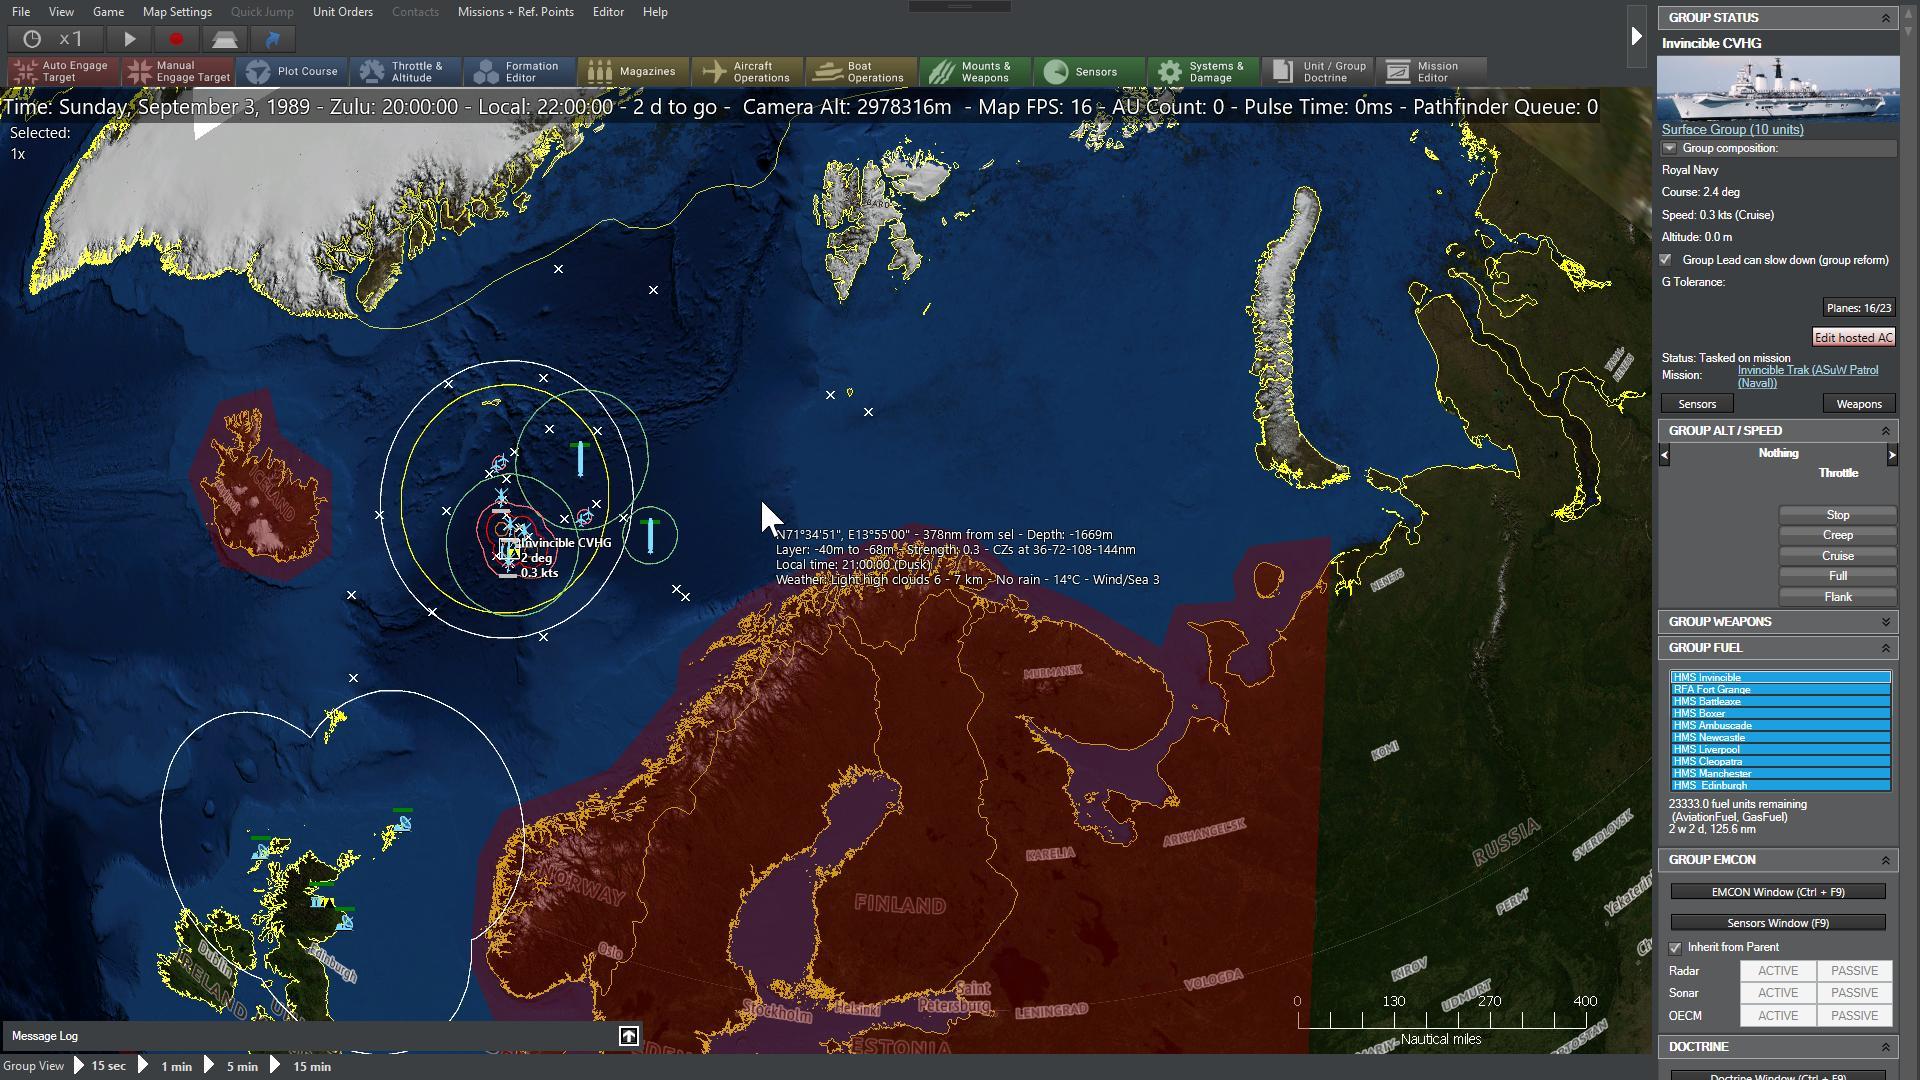Open the Magazines panel
This screenshot has width=1920, height=1080.
click(633, 71)
